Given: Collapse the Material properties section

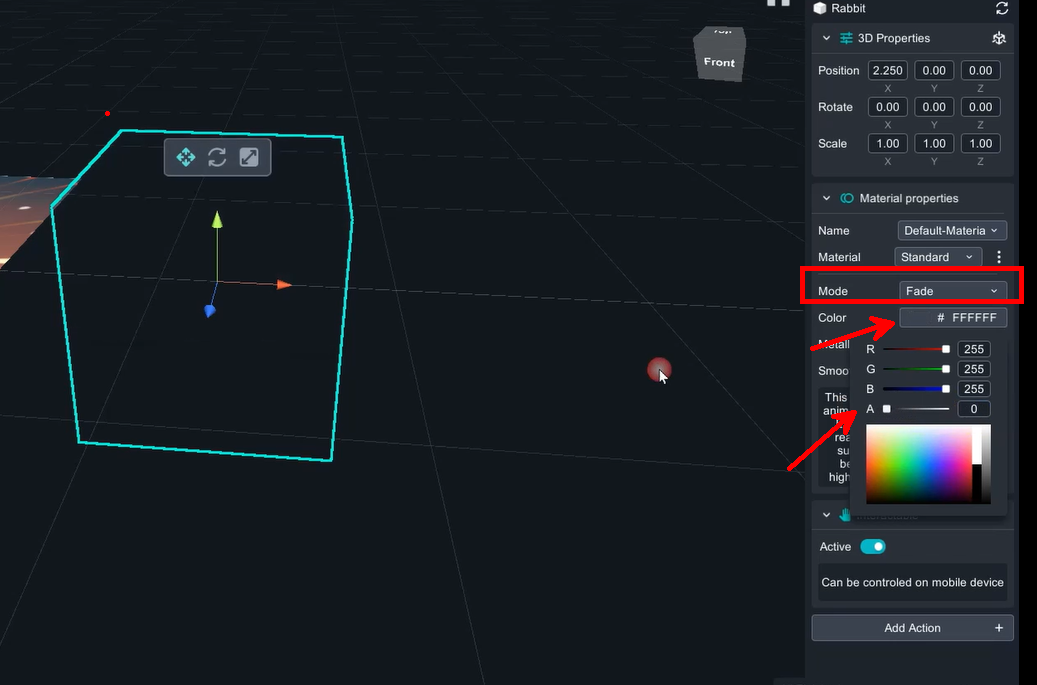Looking at the screenshot, I should 826,198.
